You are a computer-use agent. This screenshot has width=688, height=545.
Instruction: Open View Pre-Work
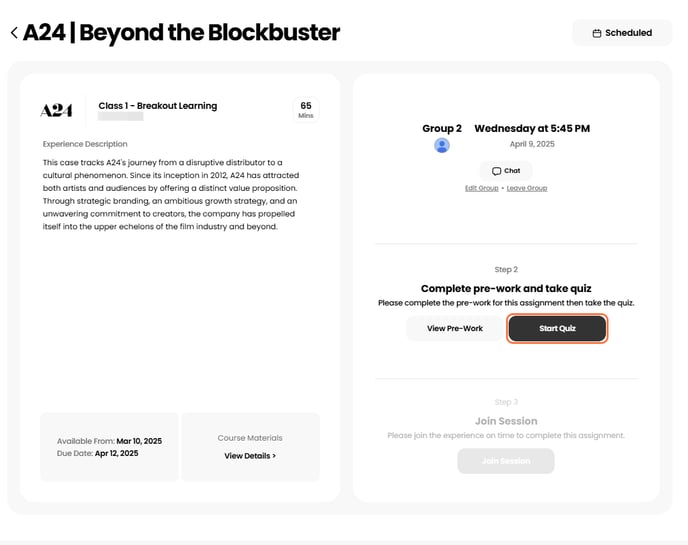coord(455,328)
